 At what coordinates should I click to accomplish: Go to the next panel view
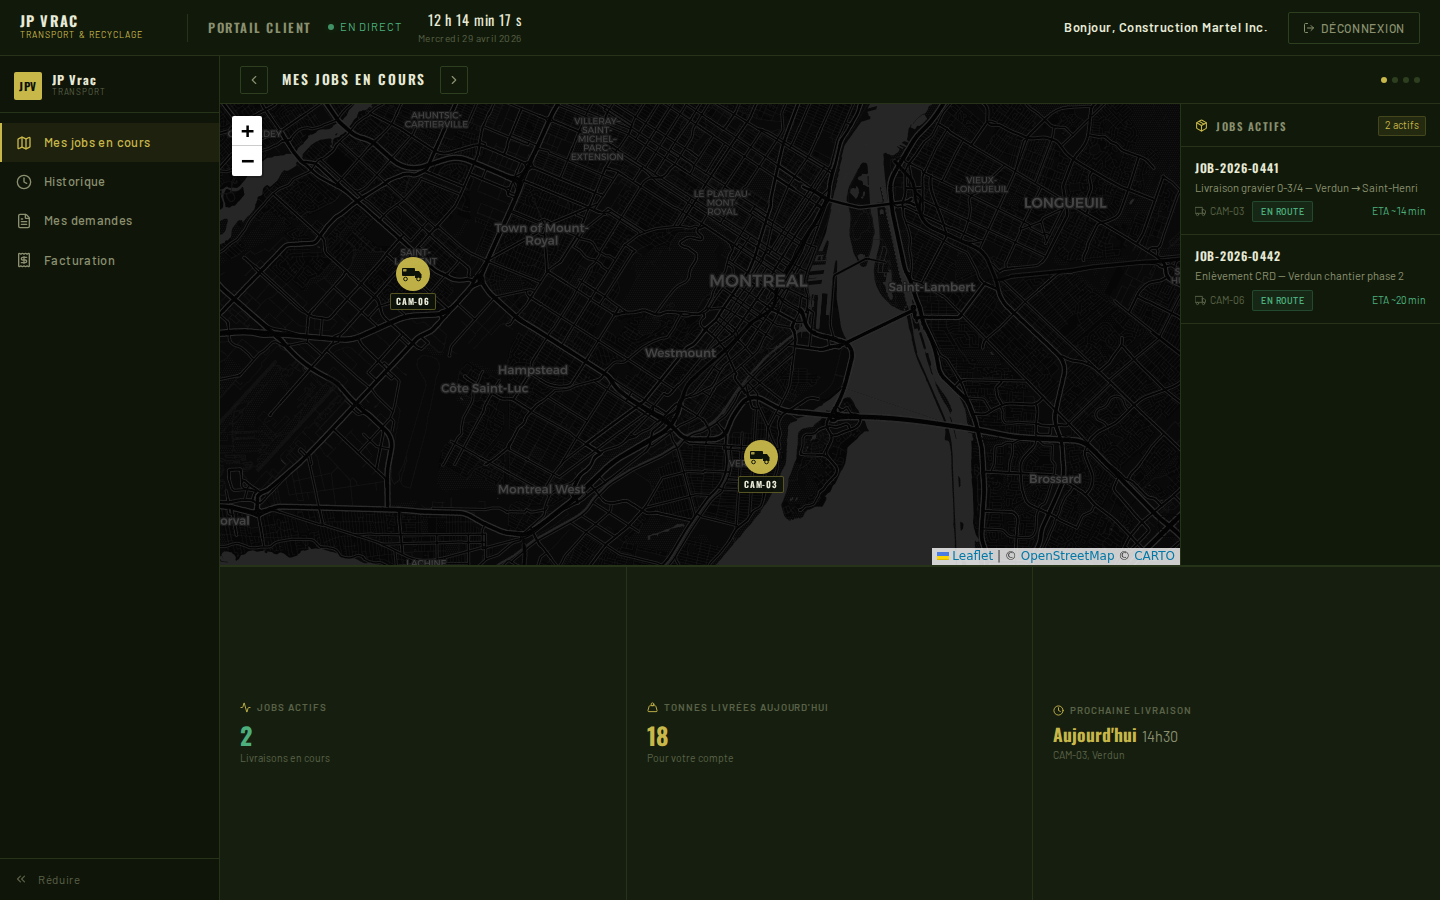(454, 80)
